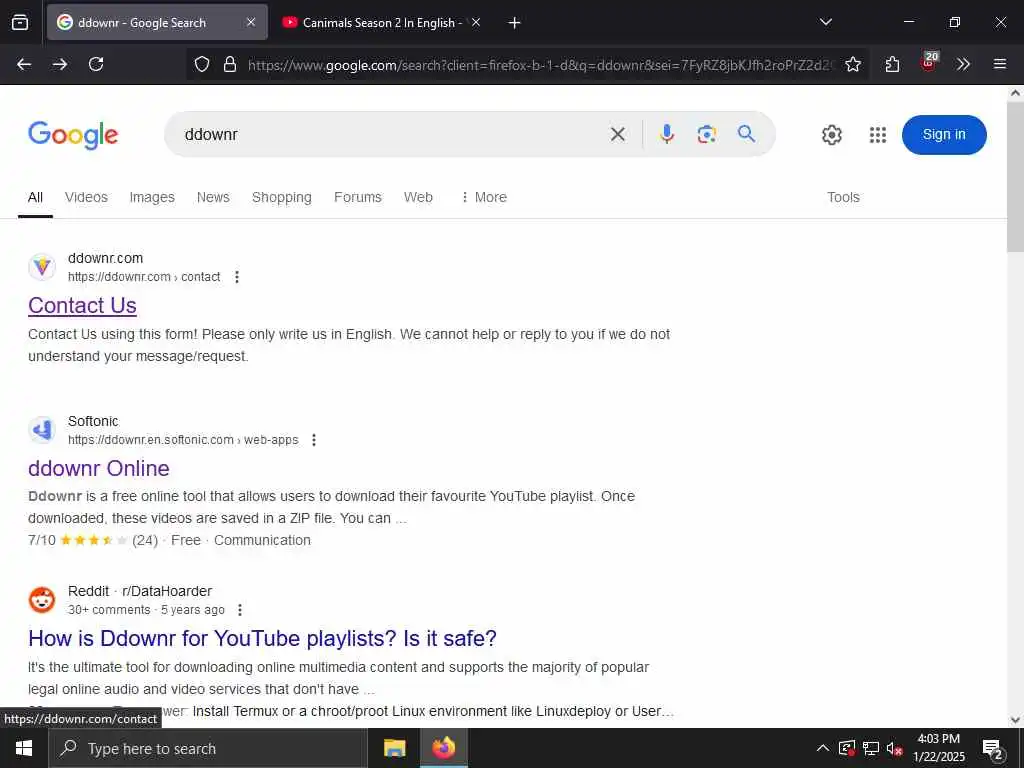Open the ddownr Online Softonic link
Viewport: 1024px width, 768px height.
tap(99, 468)
